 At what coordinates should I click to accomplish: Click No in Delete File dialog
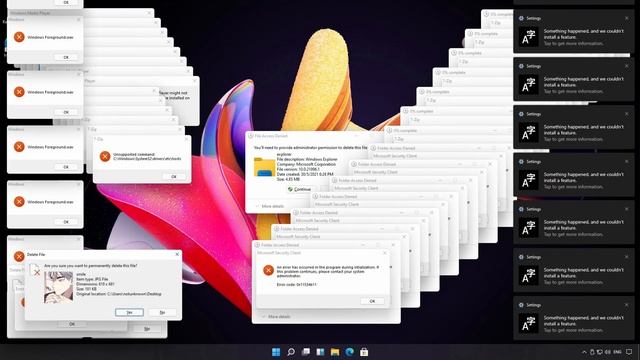coord(162,312)
